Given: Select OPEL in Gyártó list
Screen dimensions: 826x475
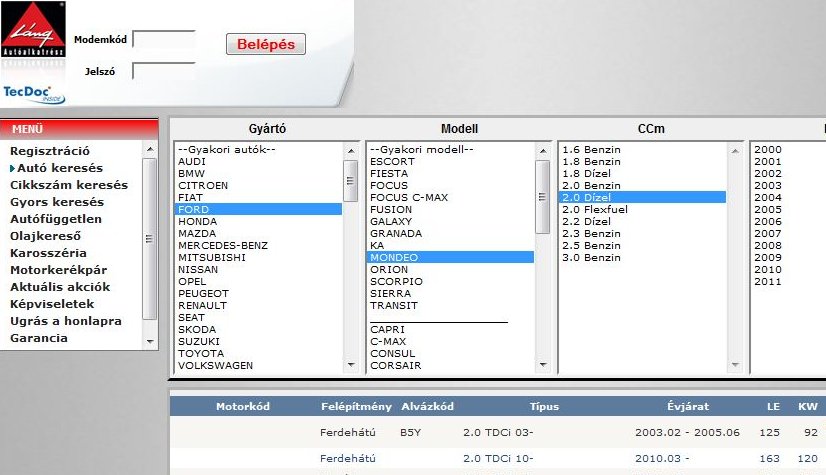Looking at the screenshot, I should (258, 282).
